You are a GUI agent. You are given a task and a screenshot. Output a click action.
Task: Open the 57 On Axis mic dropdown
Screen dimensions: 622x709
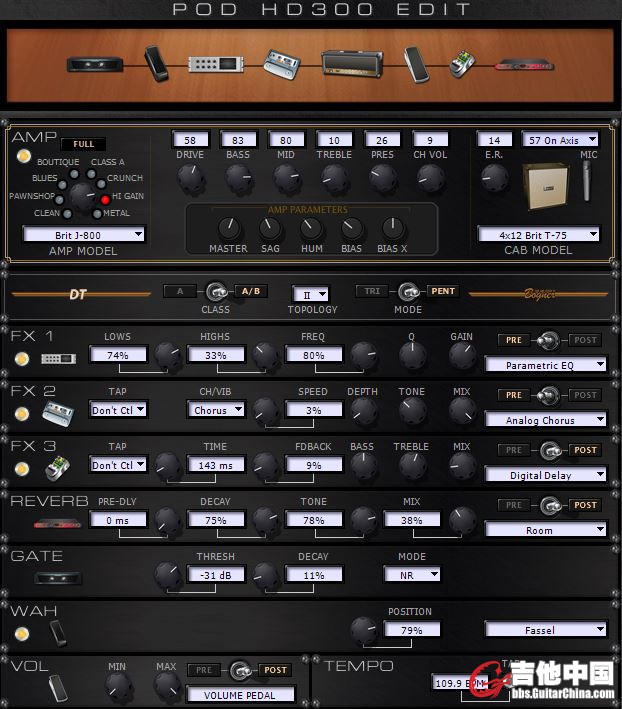click(x=560, y=140)
